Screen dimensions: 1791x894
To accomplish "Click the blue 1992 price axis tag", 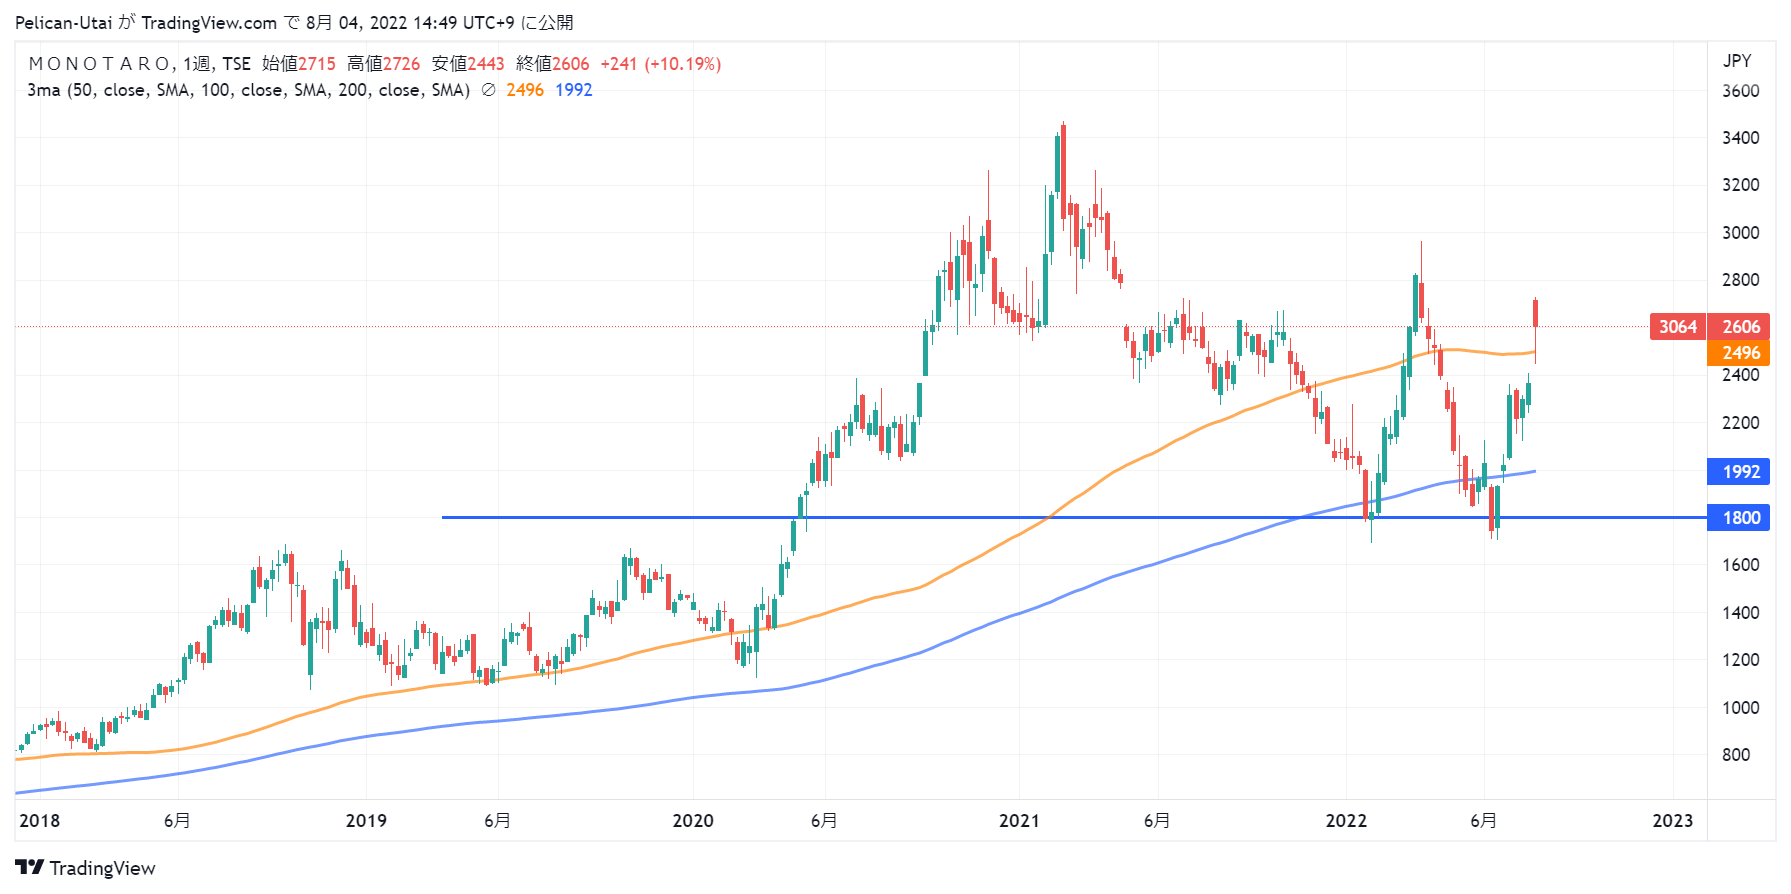I will point(1740,472).
